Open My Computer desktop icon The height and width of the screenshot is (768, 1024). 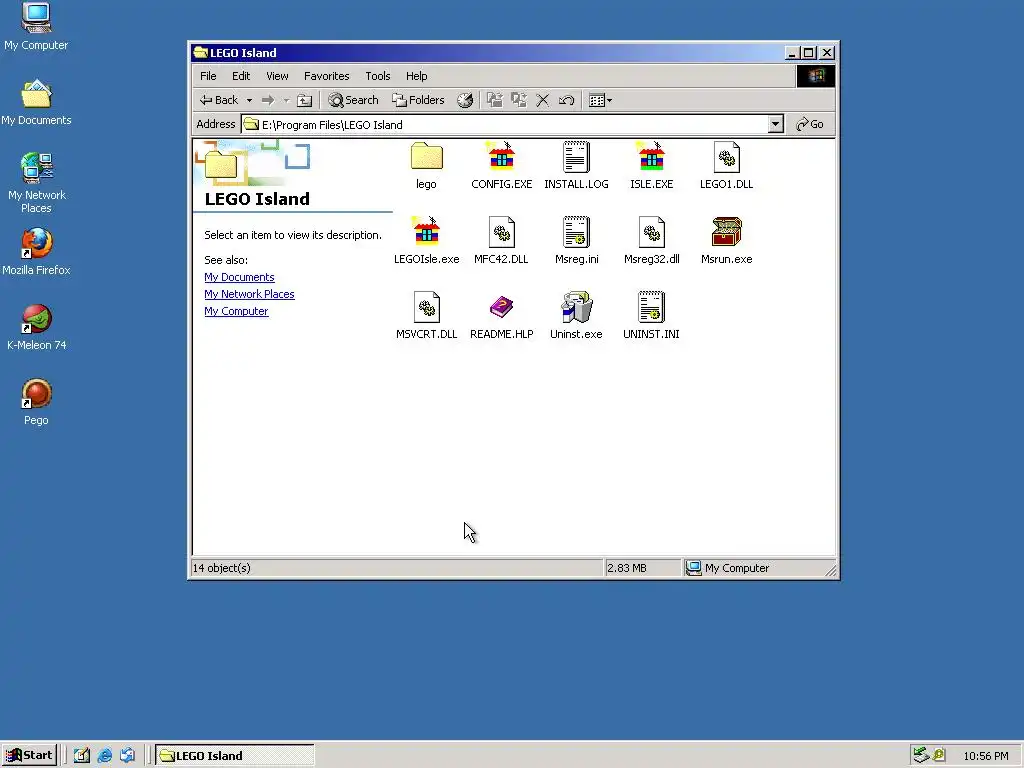pyautogui.click(x=36, y=26)
